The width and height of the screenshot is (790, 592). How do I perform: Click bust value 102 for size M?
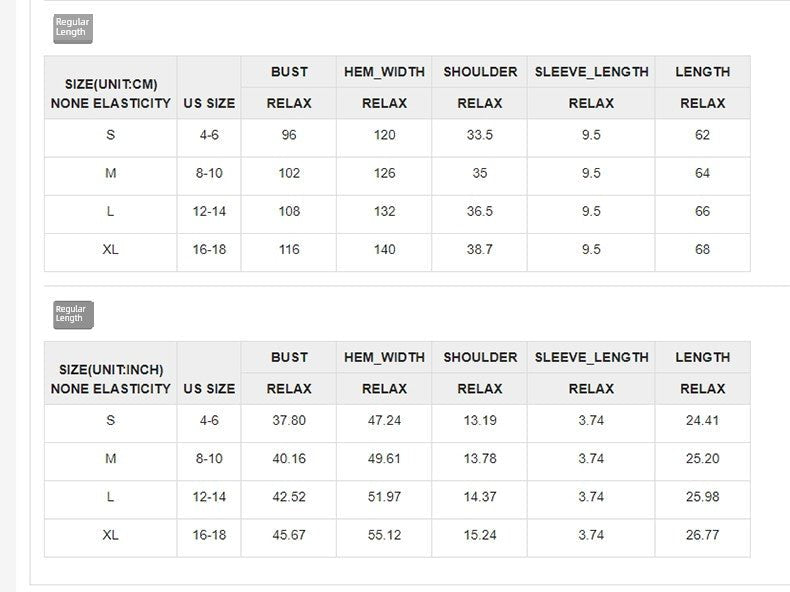(289, 173)
